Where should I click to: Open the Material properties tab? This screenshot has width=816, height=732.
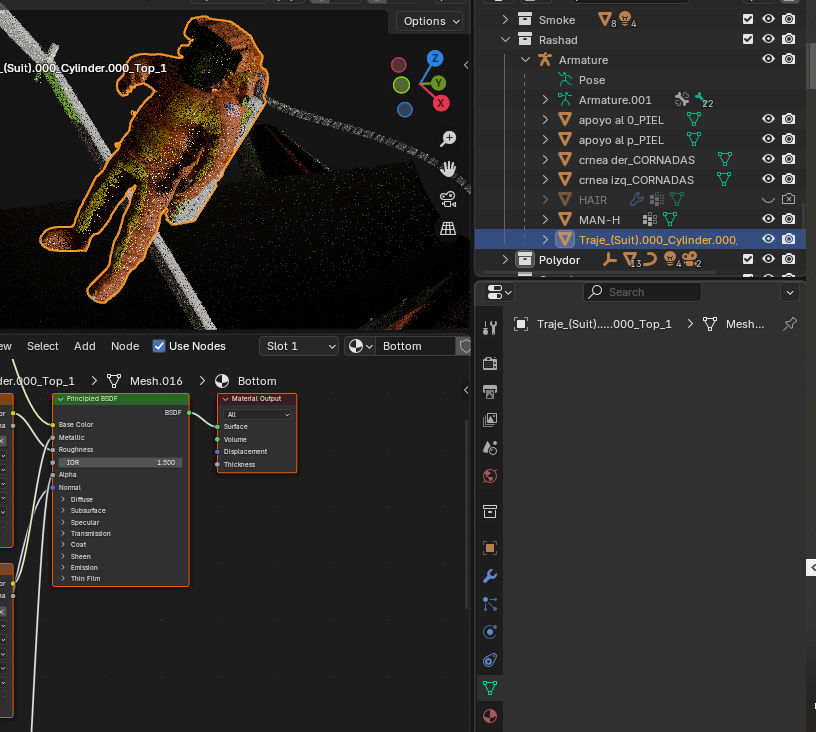tap(490, 716)
